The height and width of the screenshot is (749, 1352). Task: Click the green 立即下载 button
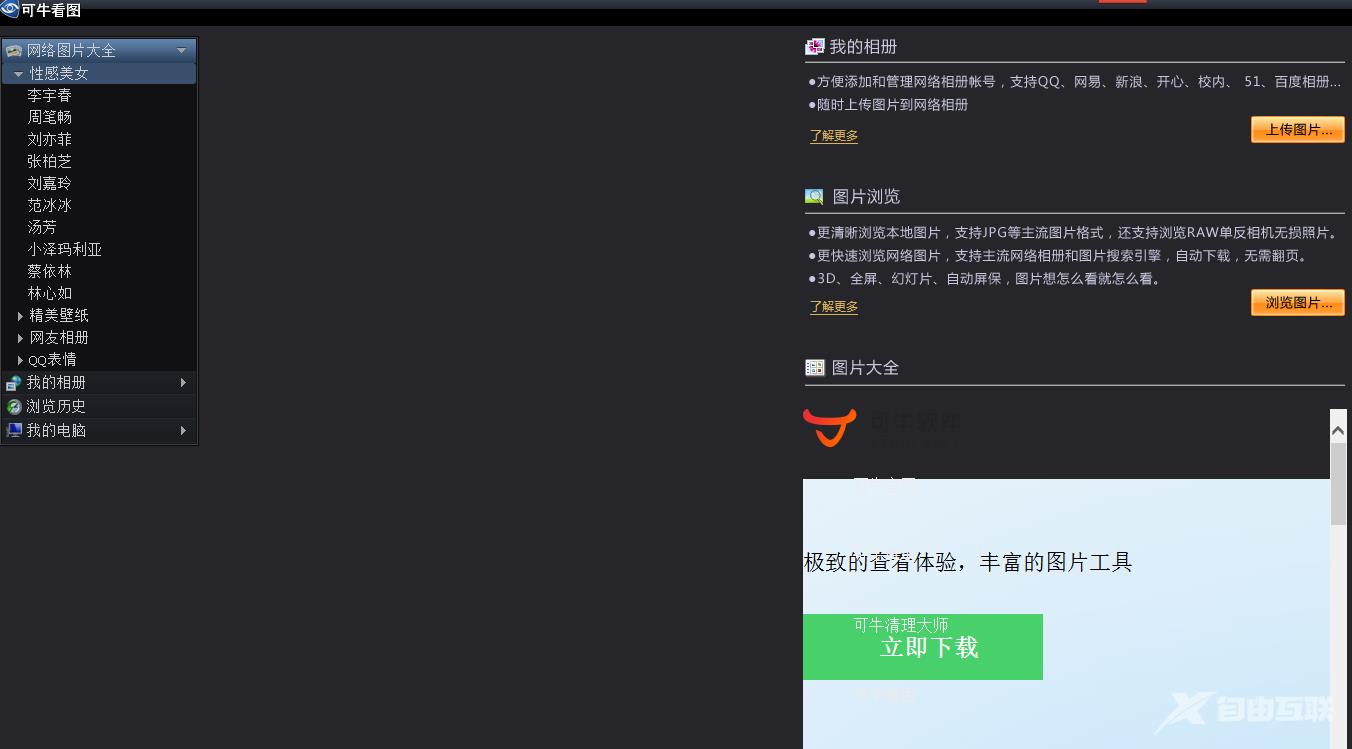click(x=923, y=647)
